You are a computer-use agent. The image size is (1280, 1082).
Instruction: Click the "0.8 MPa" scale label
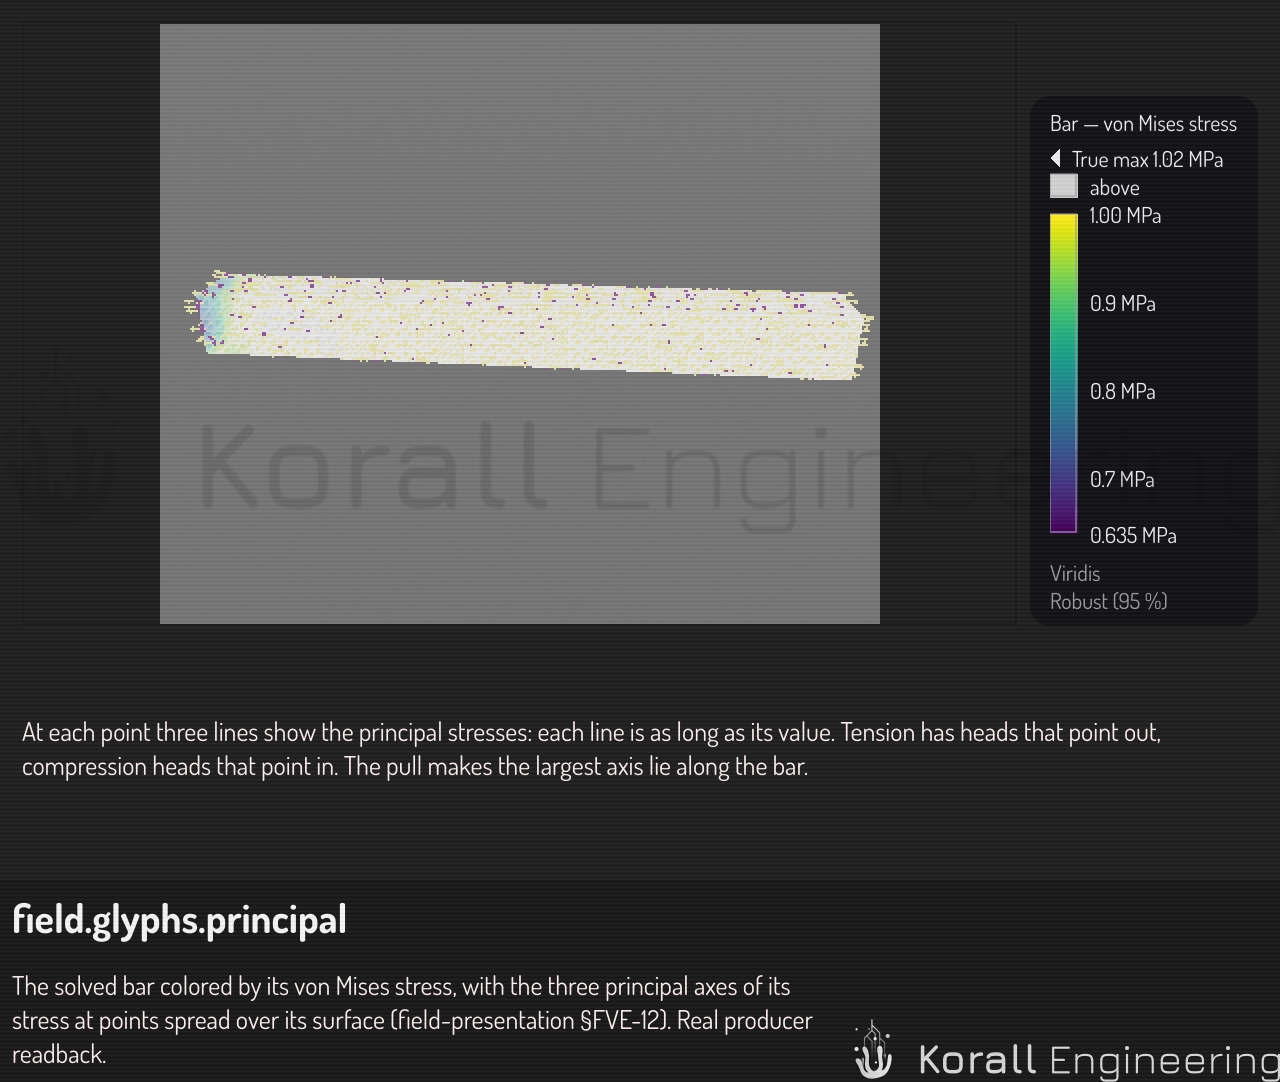[x=1122, y=391]
